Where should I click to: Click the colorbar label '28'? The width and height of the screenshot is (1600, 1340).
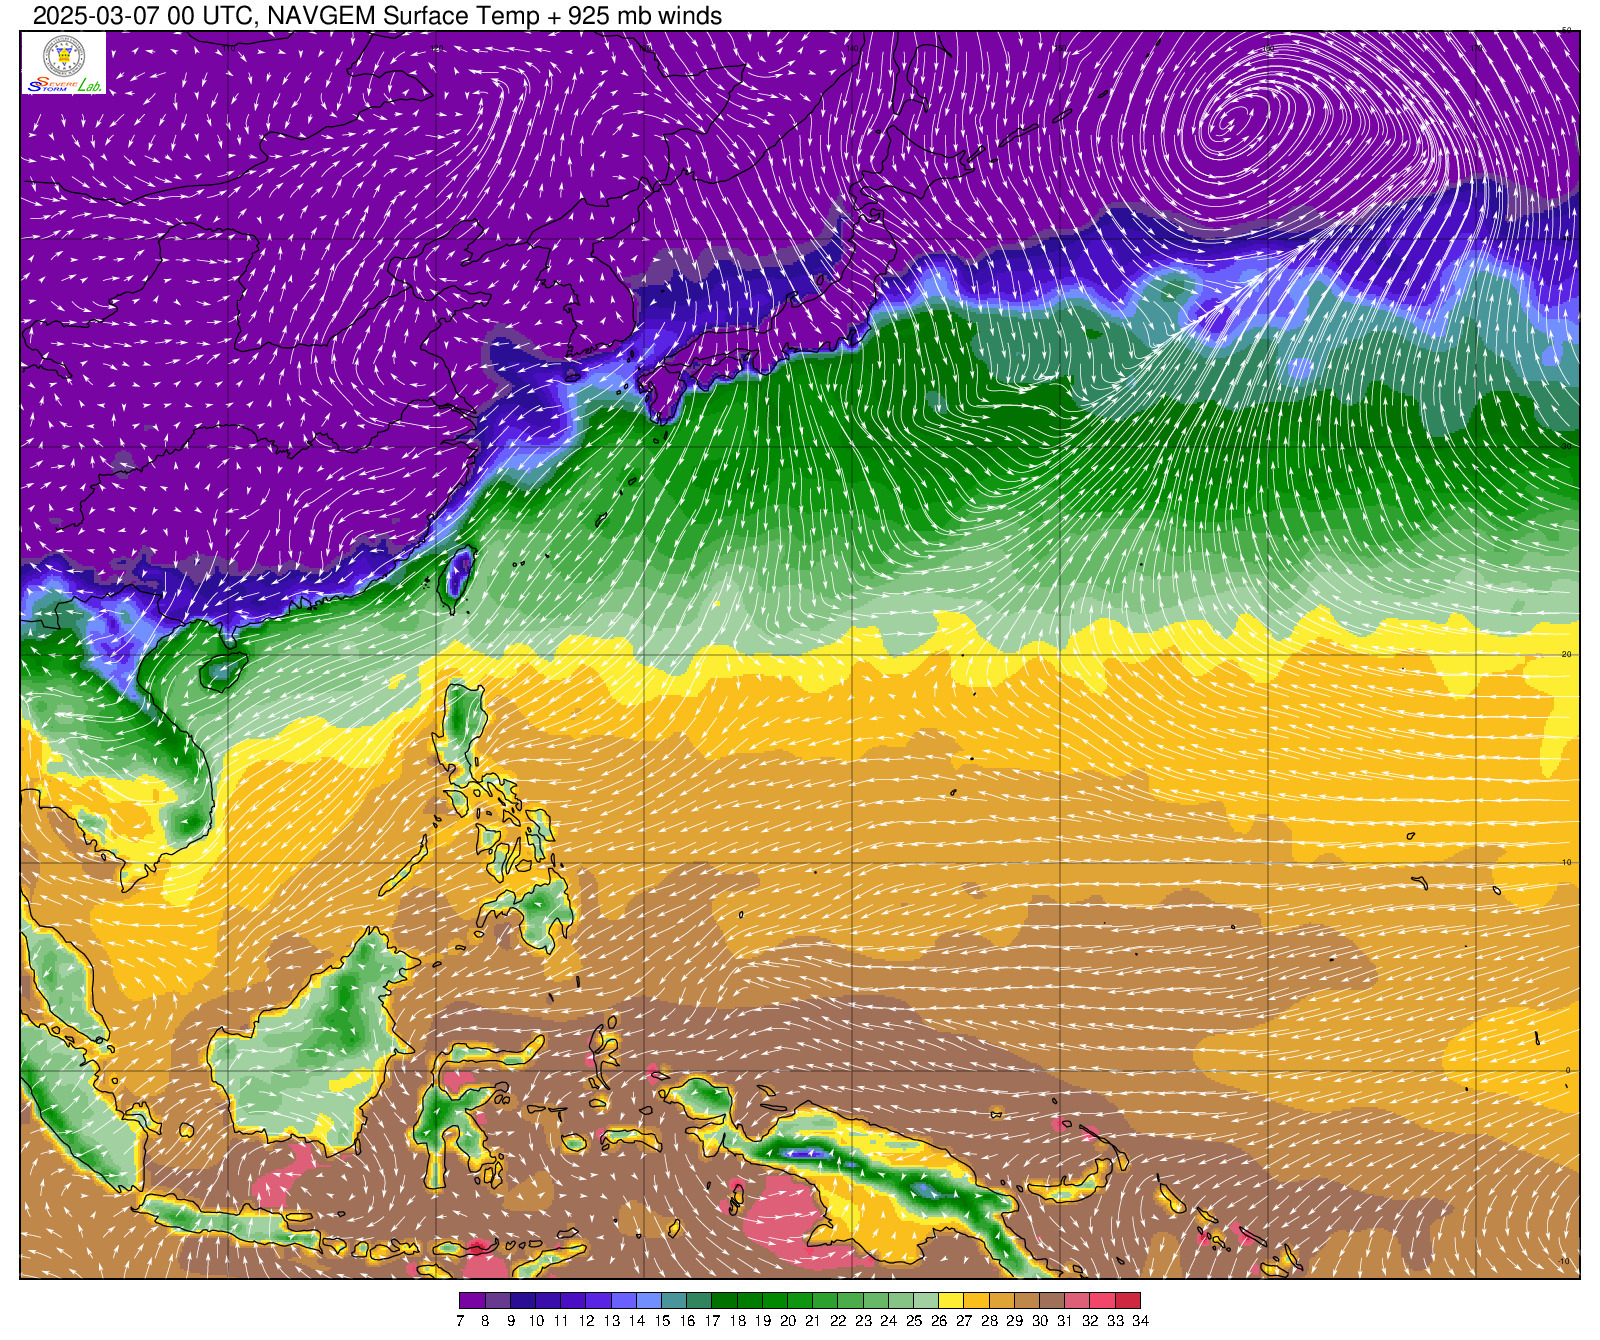(989, 1321)
